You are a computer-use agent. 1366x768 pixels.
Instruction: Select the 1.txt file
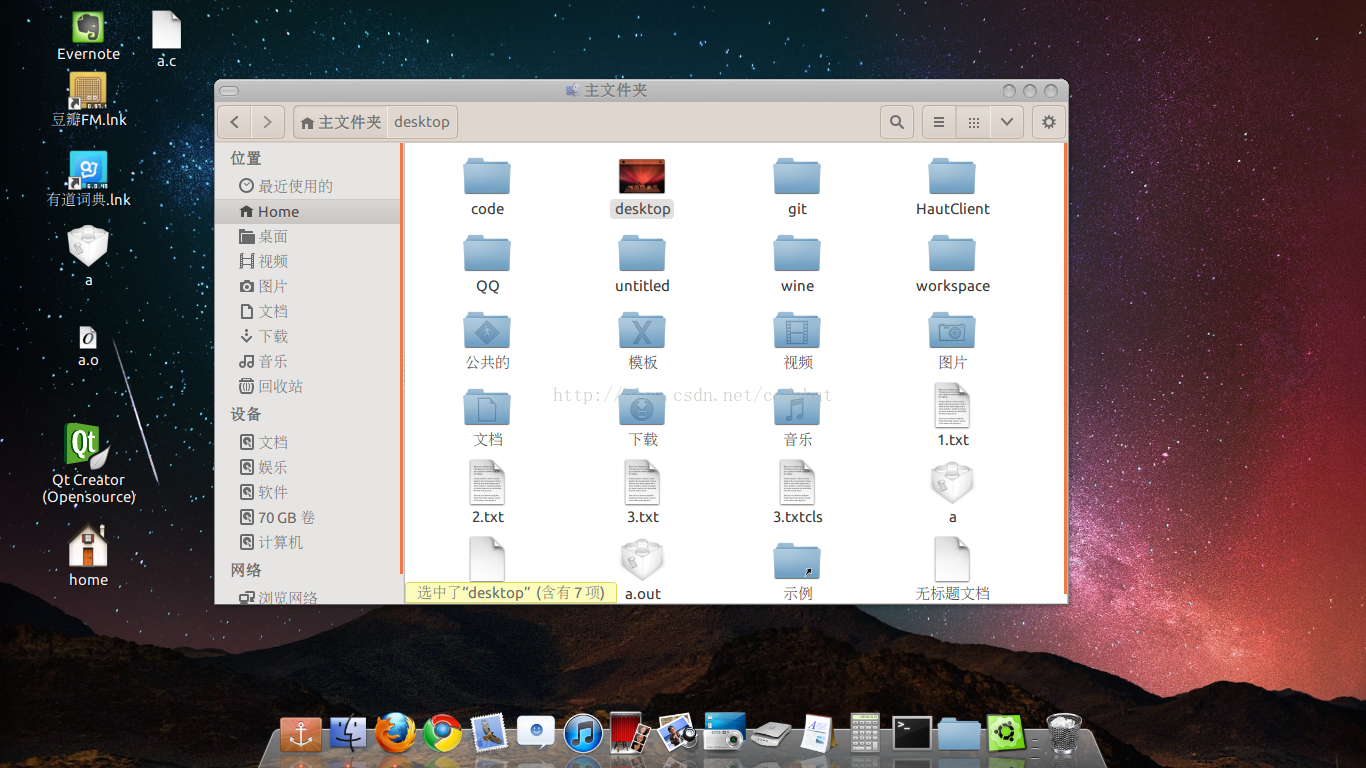point(952,407)
